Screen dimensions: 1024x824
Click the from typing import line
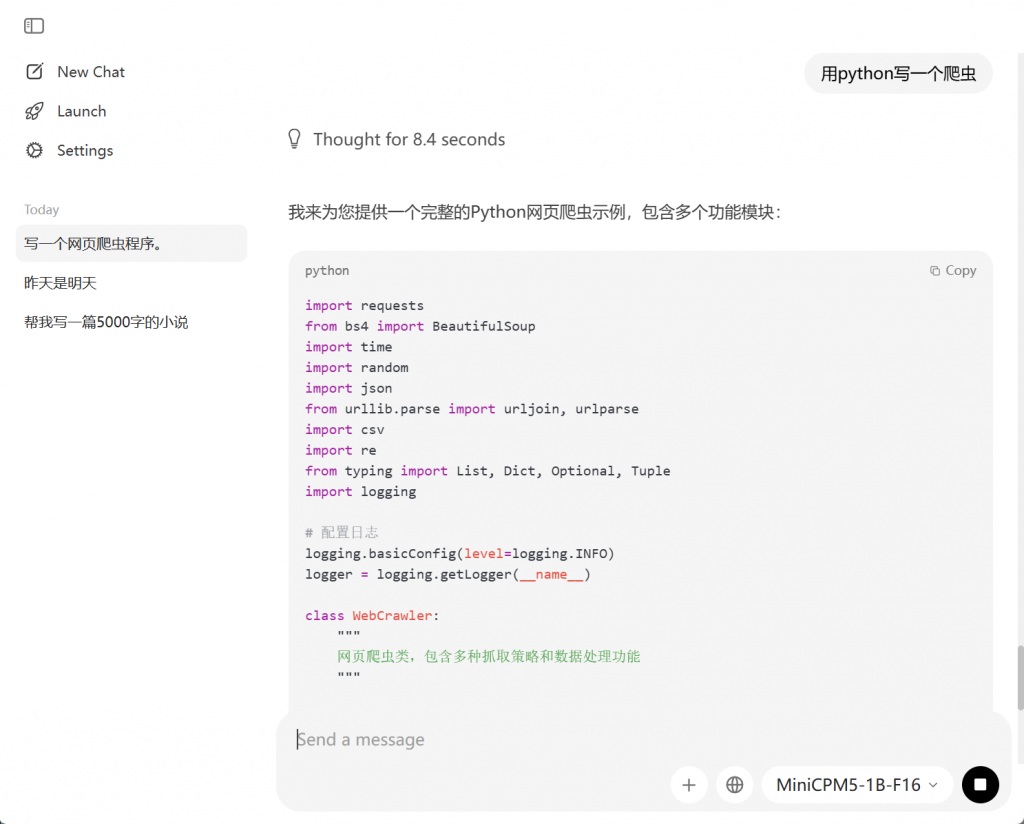[488, 471]
